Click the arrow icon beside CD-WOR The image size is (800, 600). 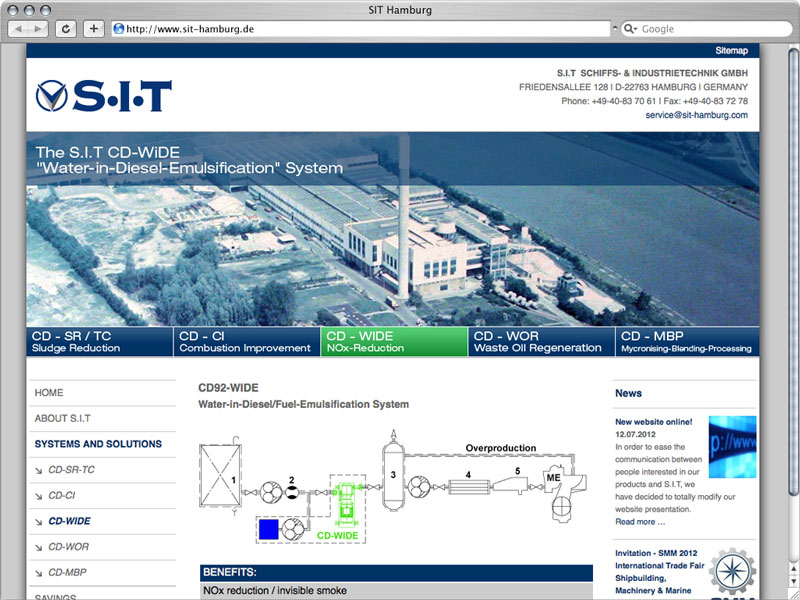38,548
